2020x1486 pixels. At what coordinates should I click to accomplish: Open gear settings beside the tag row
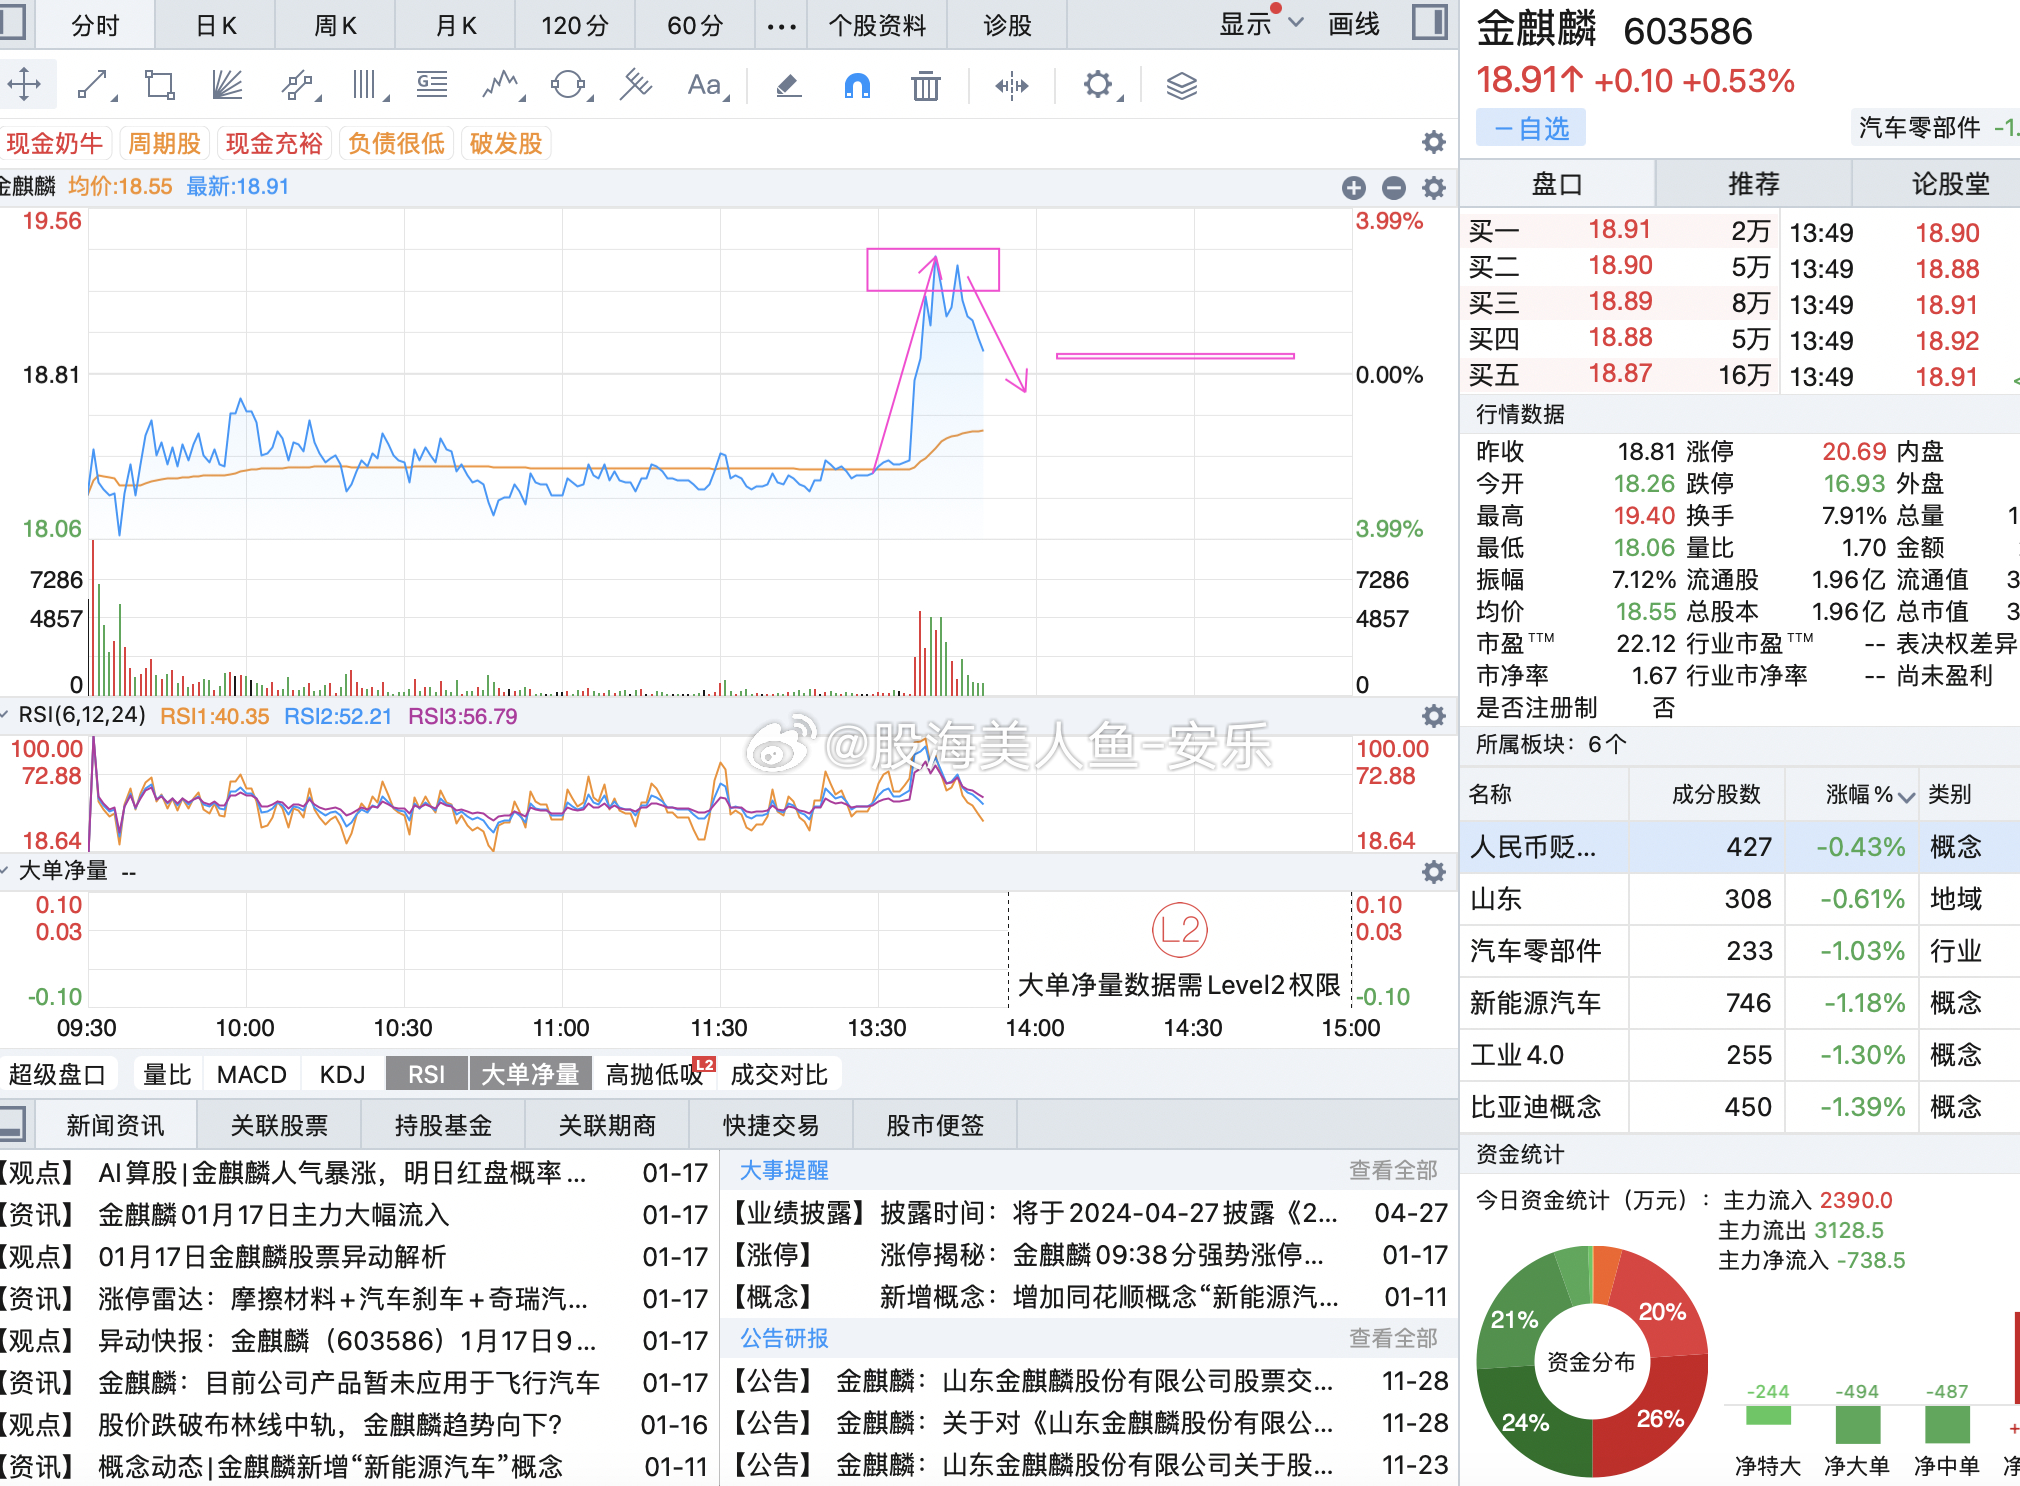tap(1434, 143)
